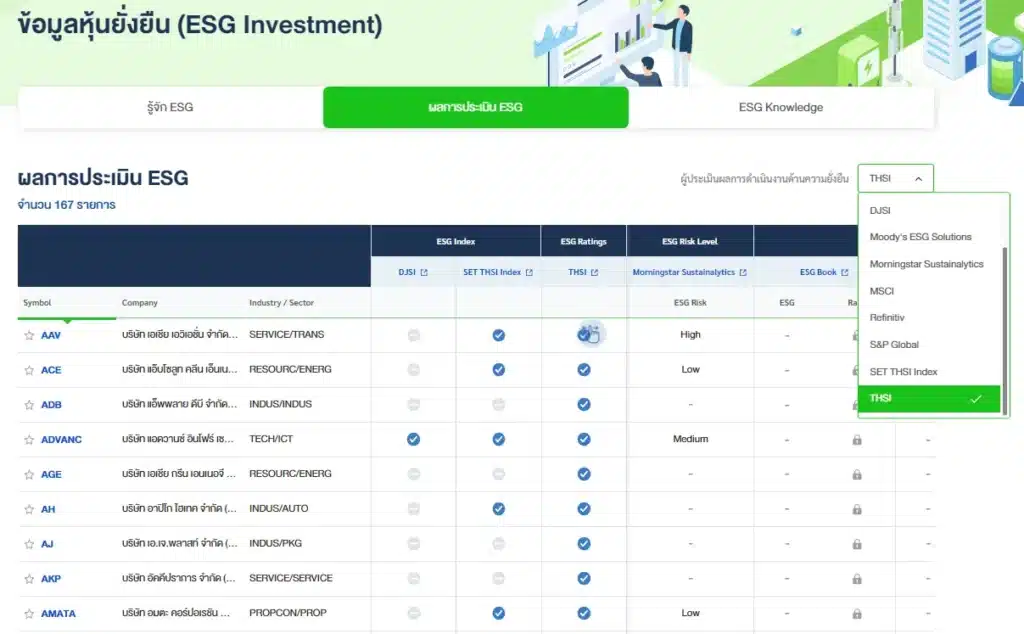Image resolution: width=1024 pixels, height=634 pixels.
Task: Star the ACE stock as favorite
Action: click(29, 370)
